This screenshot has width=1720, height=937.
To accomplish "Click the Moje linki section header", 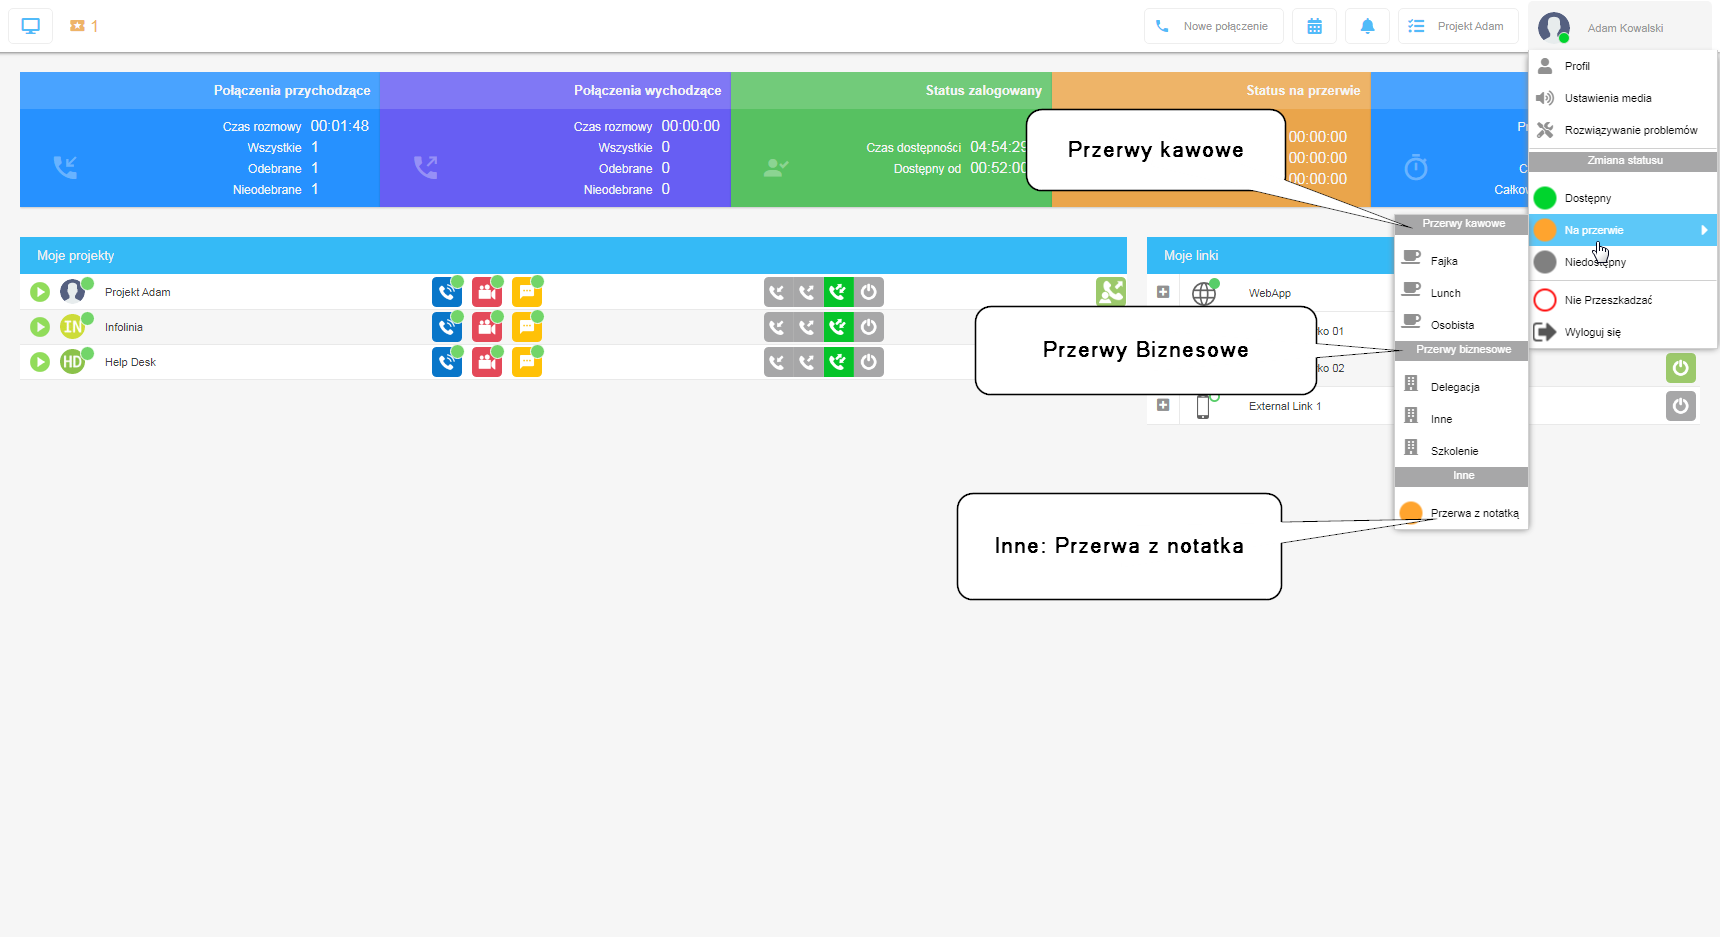I will click(x=1270, y=255).
